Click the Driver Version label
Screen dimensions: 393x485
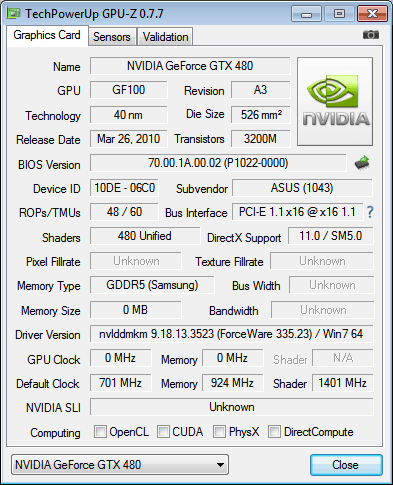[x=48, y=335]
